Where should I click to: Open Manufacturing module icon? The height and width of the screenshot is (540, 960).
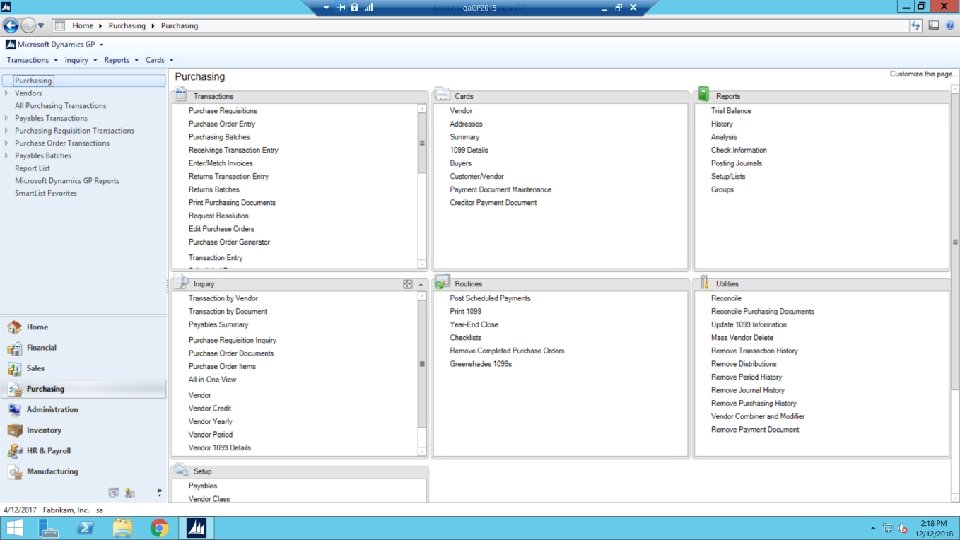(15, 472)
